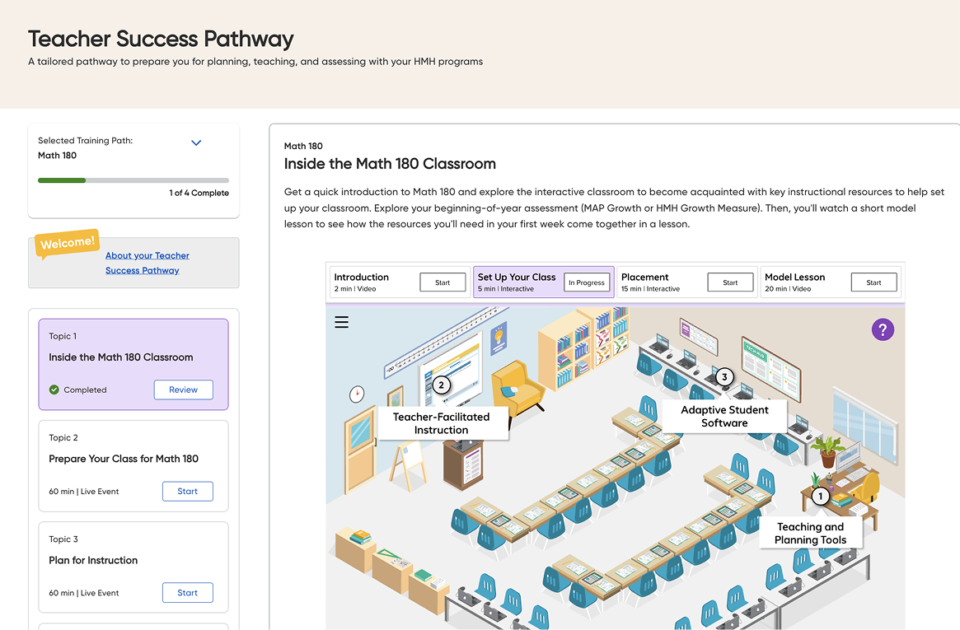The width and height of the screenshot is (960, 630).
Task: Select the Plan for Instruction title
Action: 93,560
